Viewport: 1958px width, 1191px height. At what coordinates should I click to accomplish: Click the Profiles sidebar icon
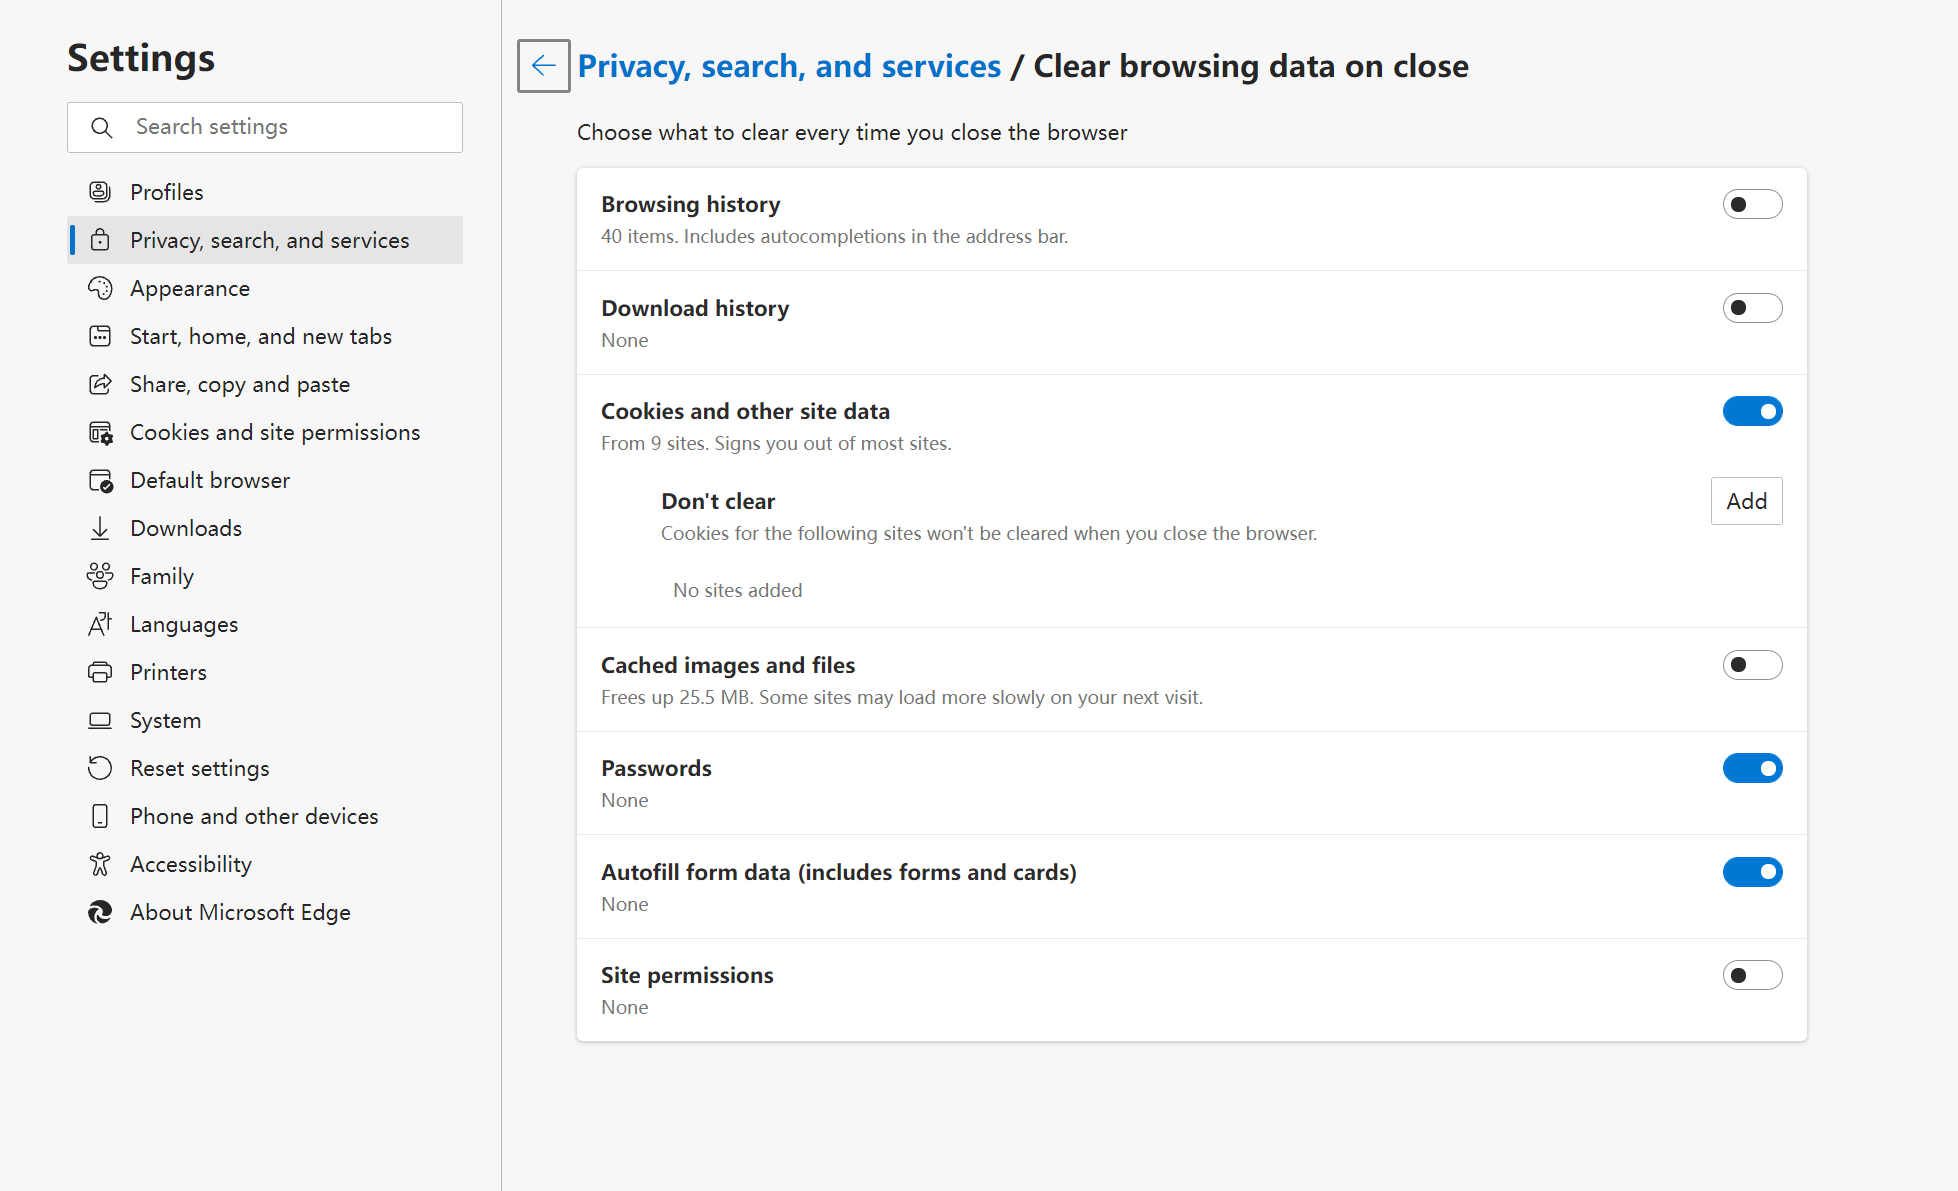[x=100, y=192]
